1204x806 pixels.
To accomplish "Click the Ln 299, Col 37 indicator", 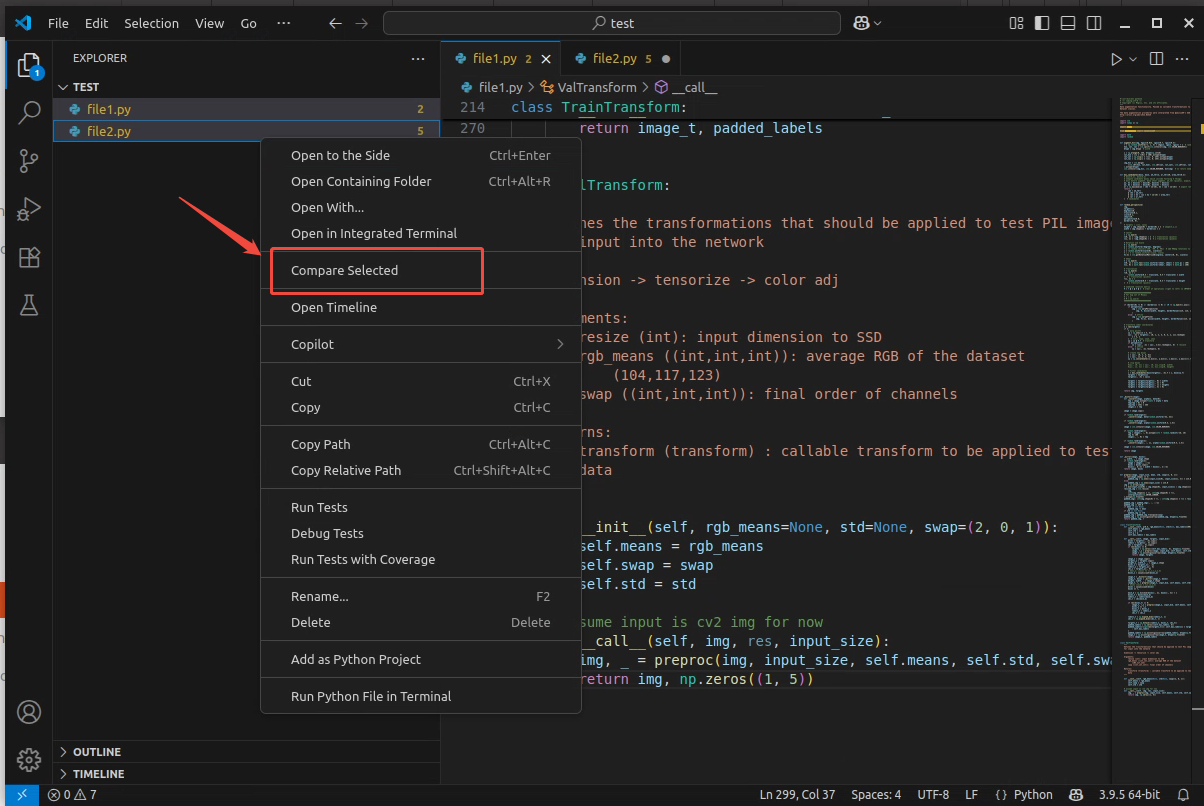I will (x=796, y=795).
